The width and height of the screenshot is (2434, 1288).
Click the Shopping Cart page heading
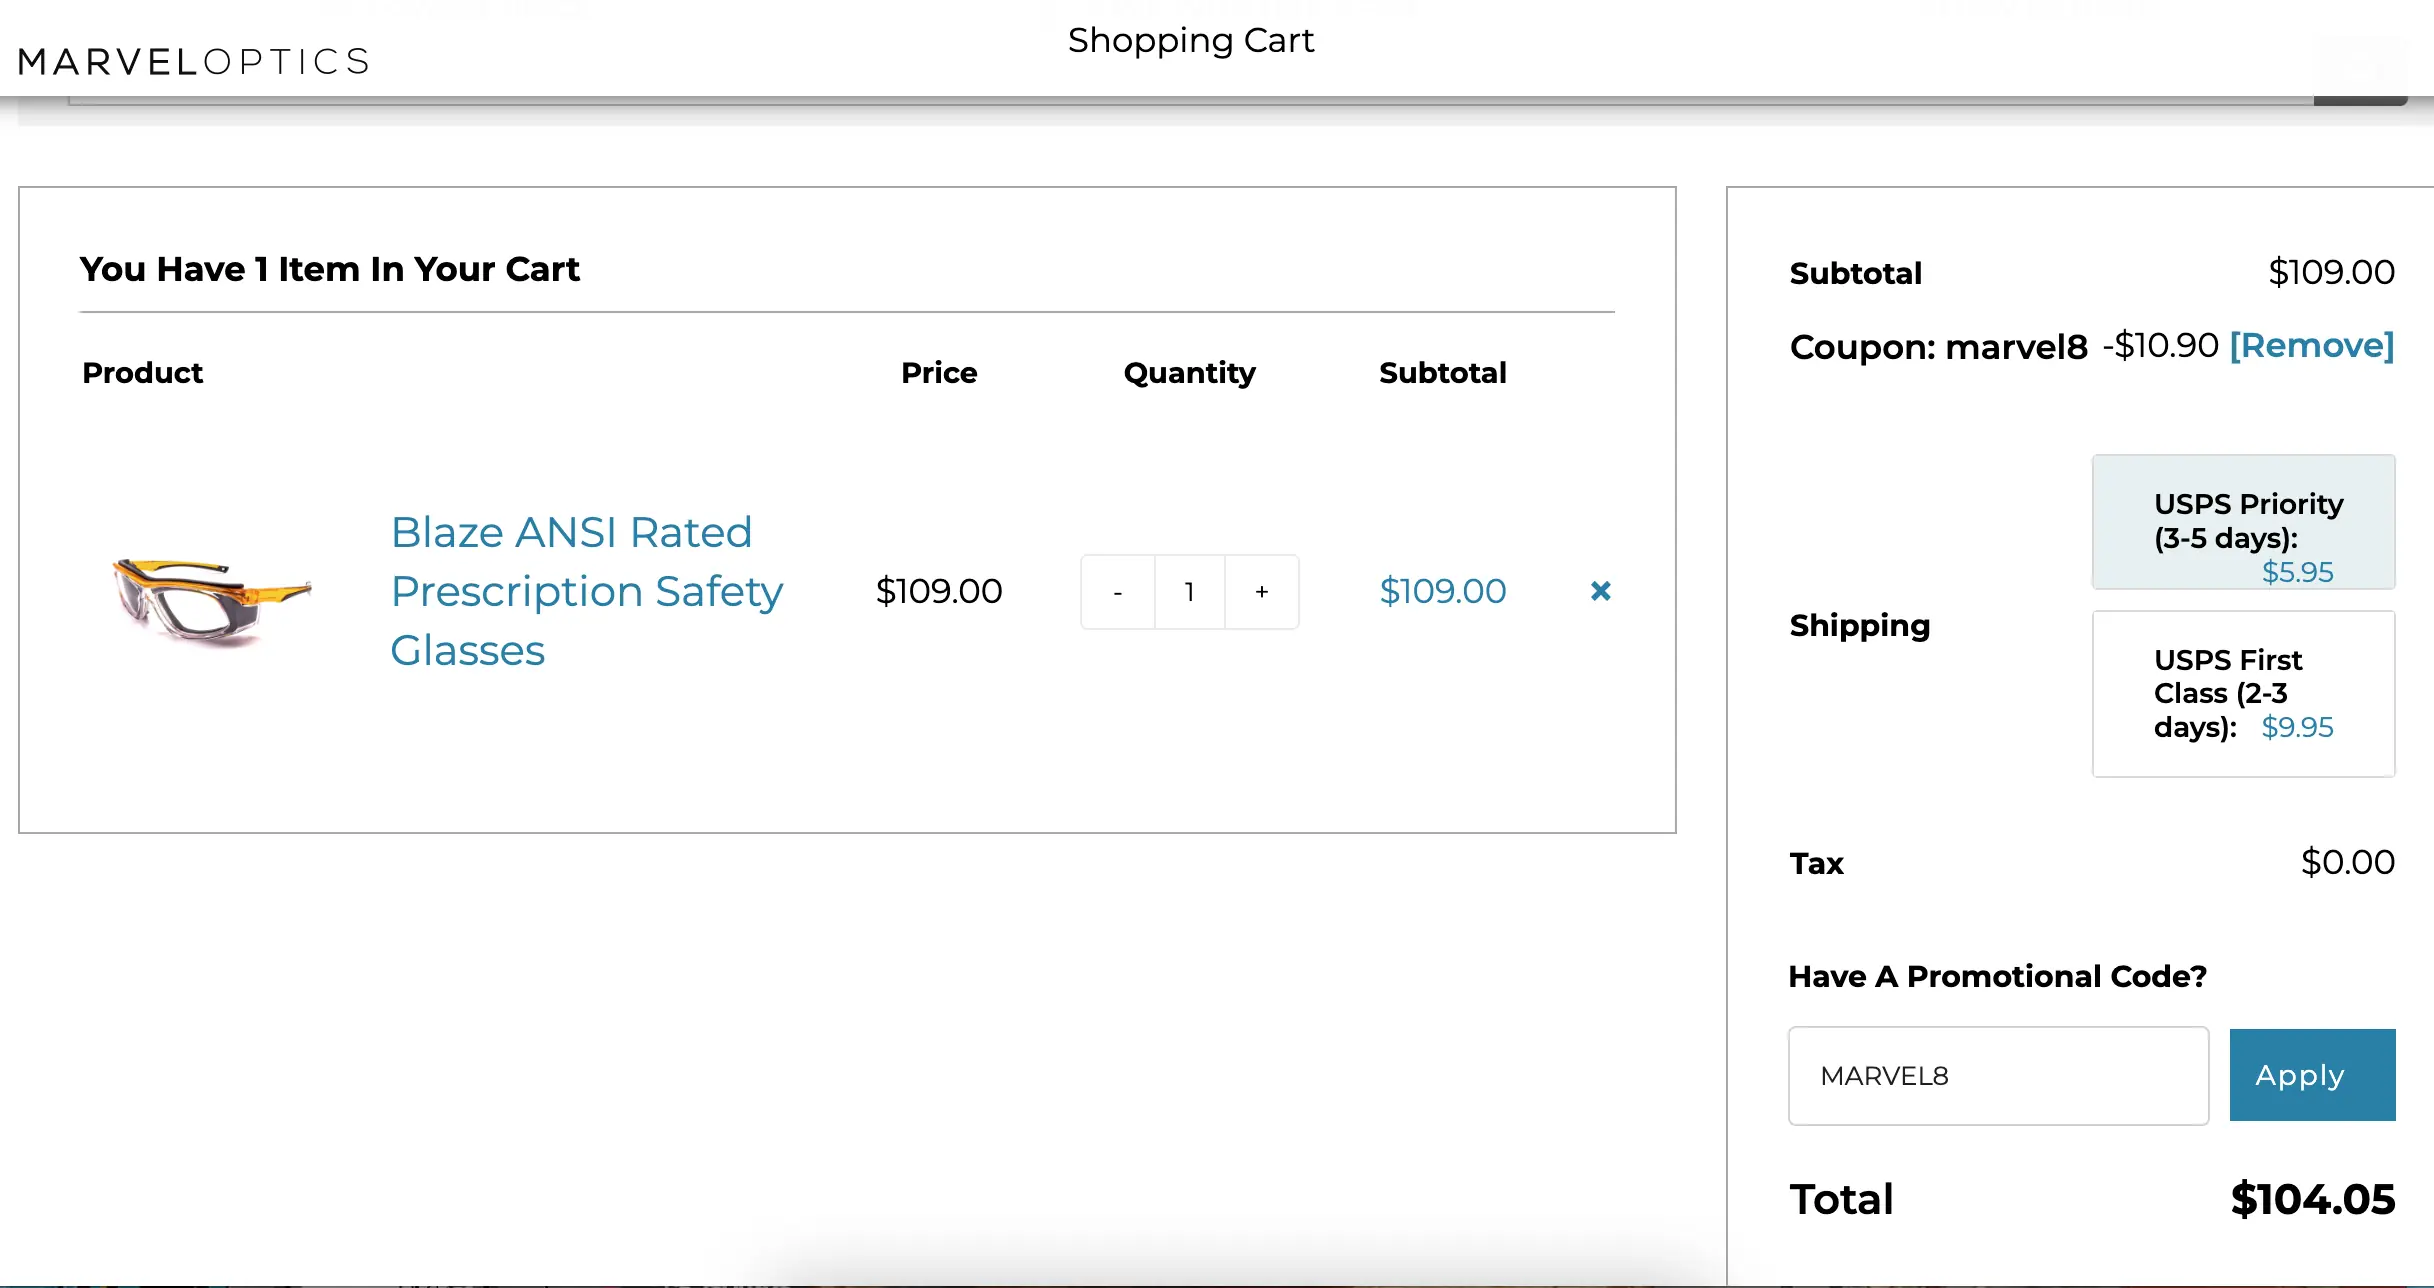(x=1190, y=41)
